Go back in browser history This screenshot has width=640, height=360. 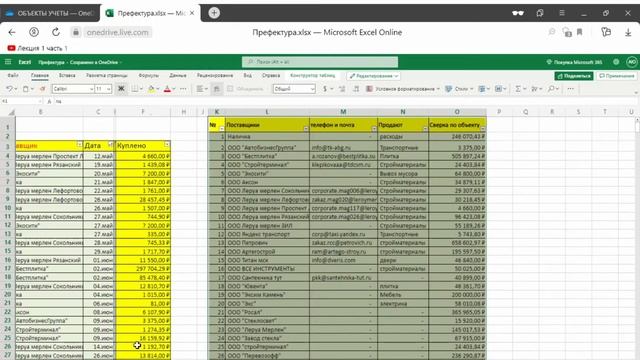pos(12,32)
